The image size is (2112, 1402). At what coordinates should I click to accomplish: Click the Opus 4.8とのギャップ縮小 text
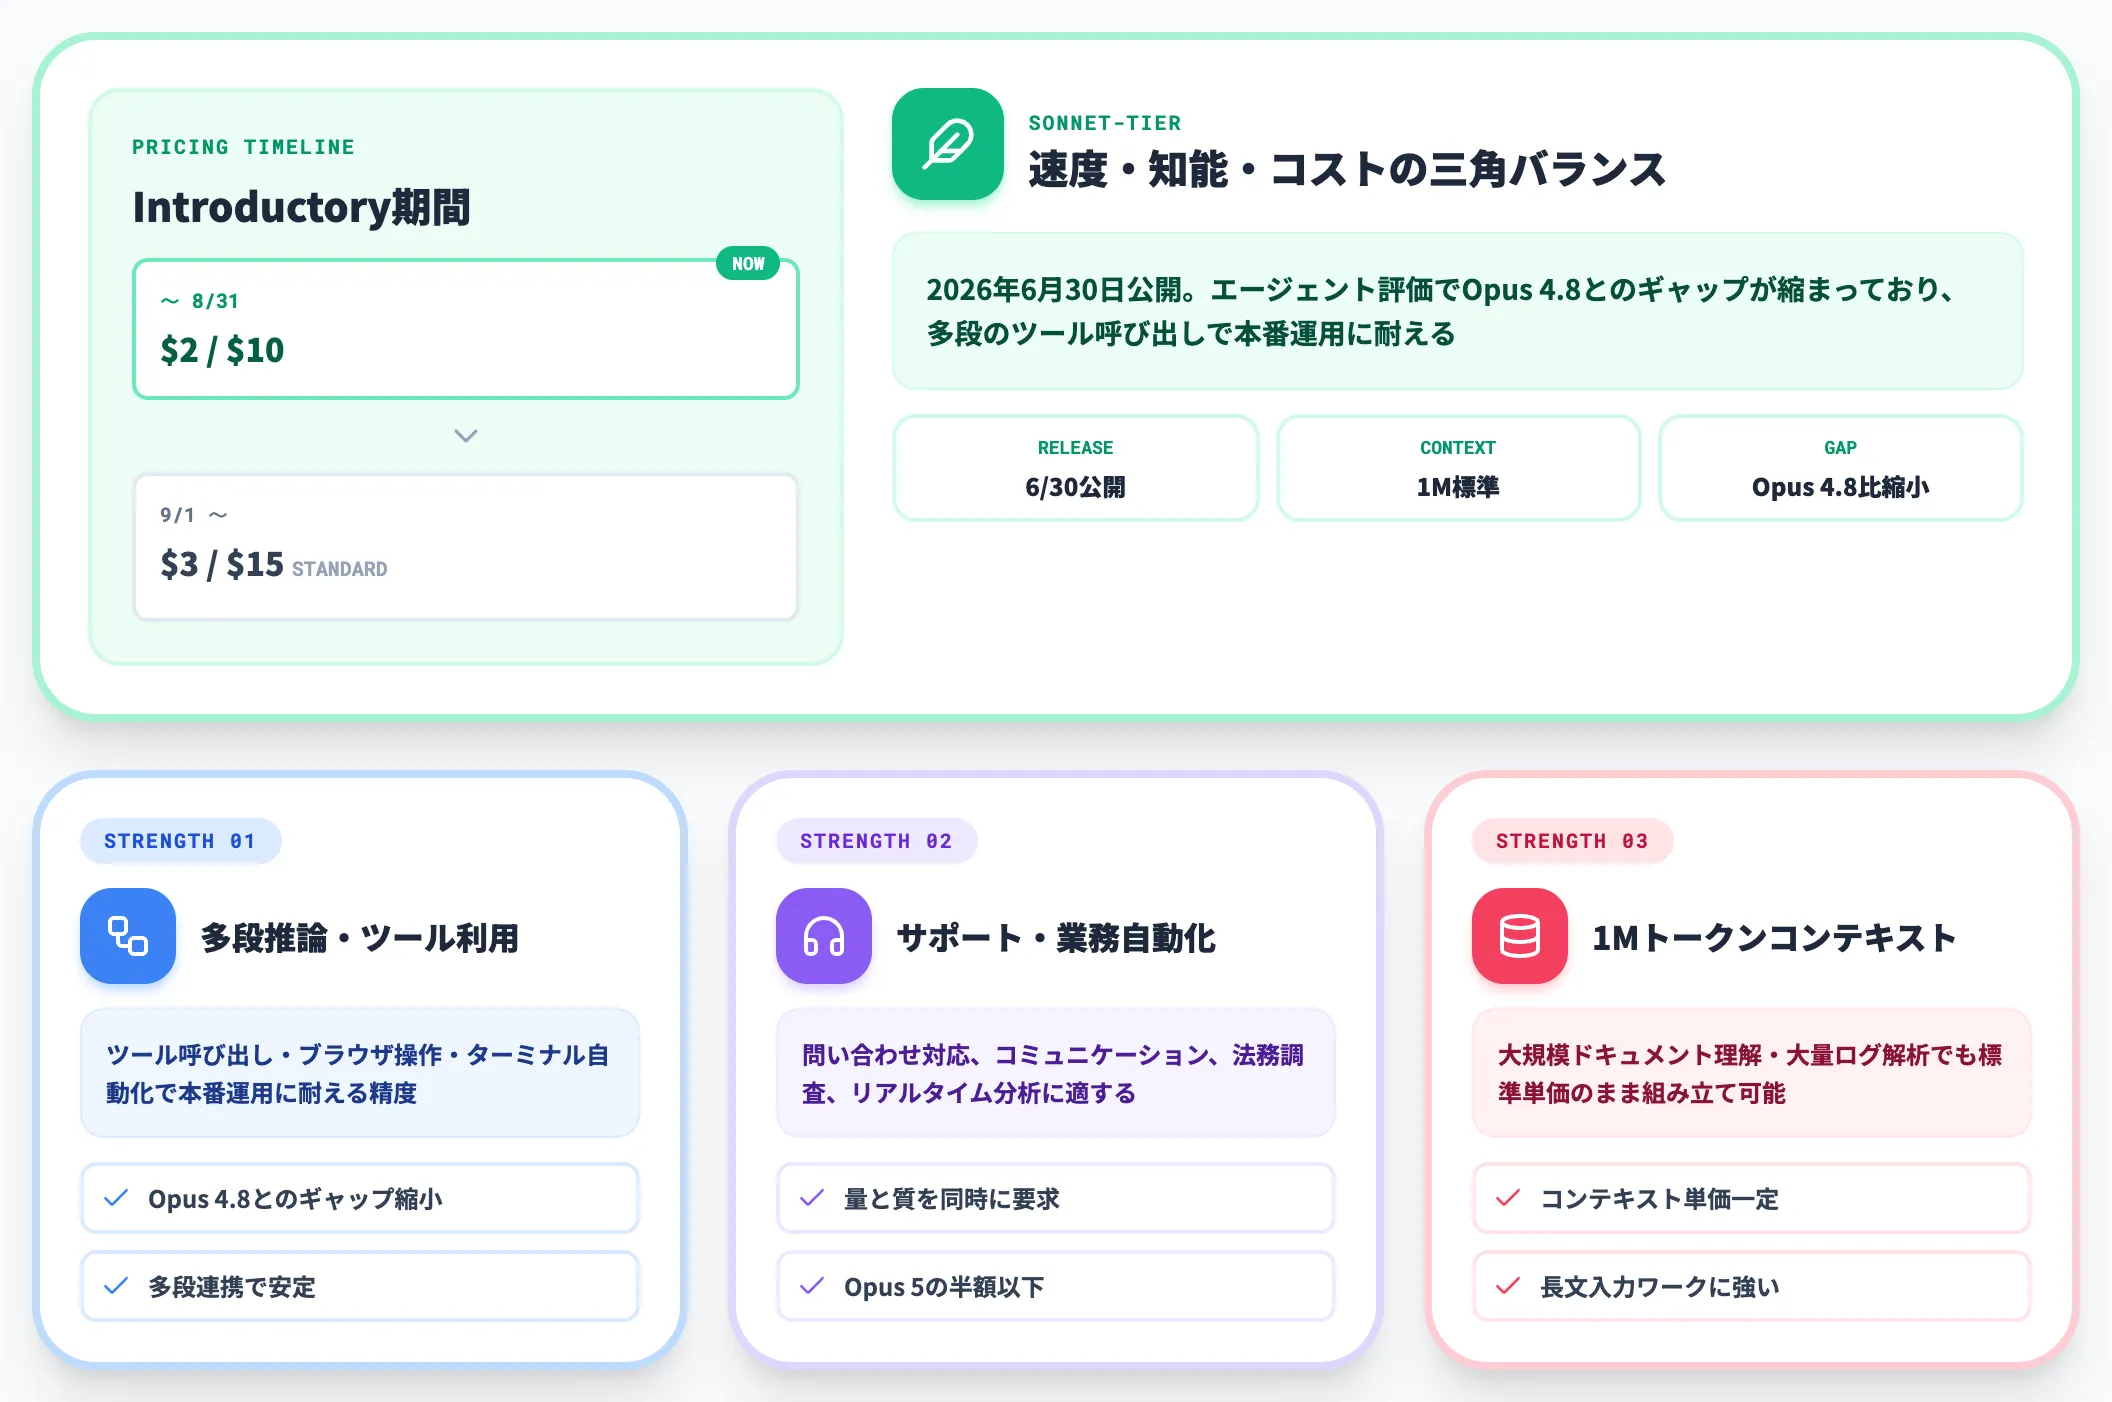pos(295,1198)
